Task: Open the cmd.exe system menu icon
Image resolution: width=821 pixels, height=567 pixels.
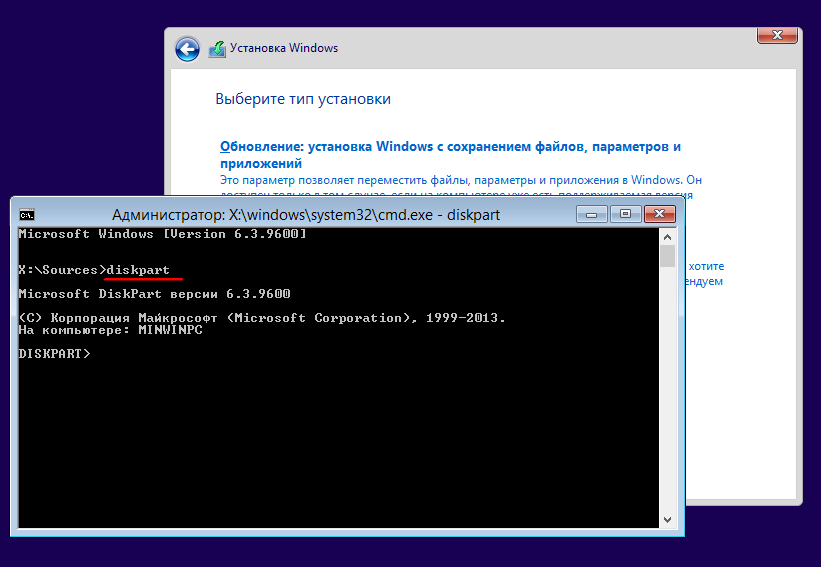Action: (x=27, y=215)
